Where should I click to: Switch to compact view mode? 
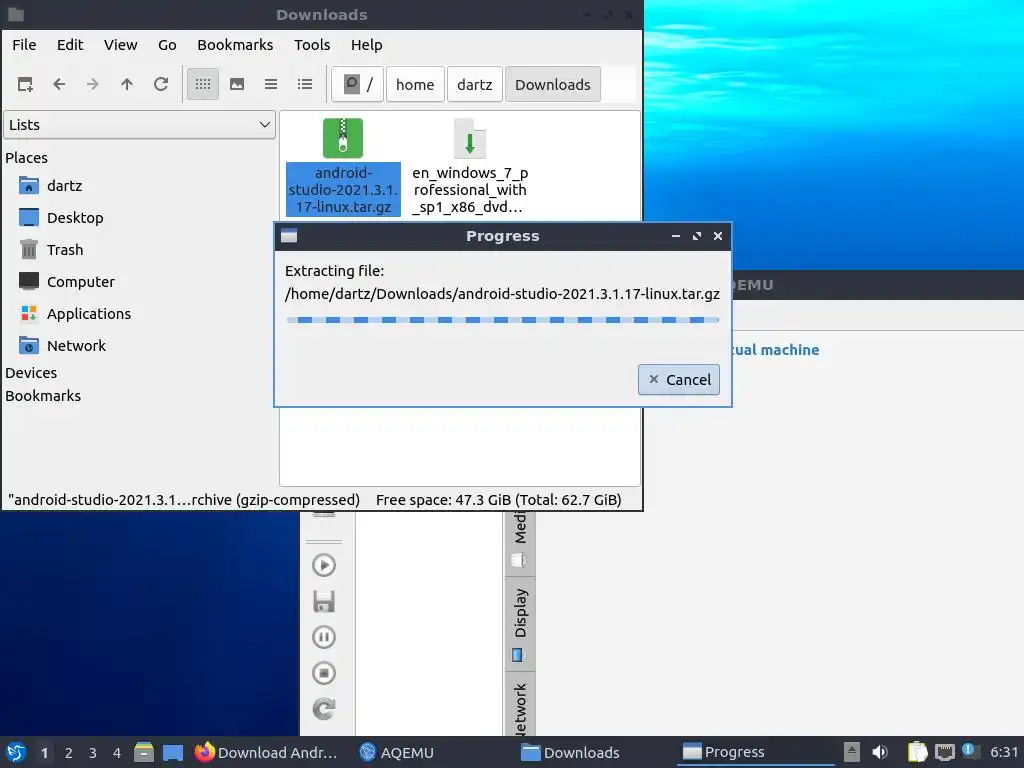point(271,84)
